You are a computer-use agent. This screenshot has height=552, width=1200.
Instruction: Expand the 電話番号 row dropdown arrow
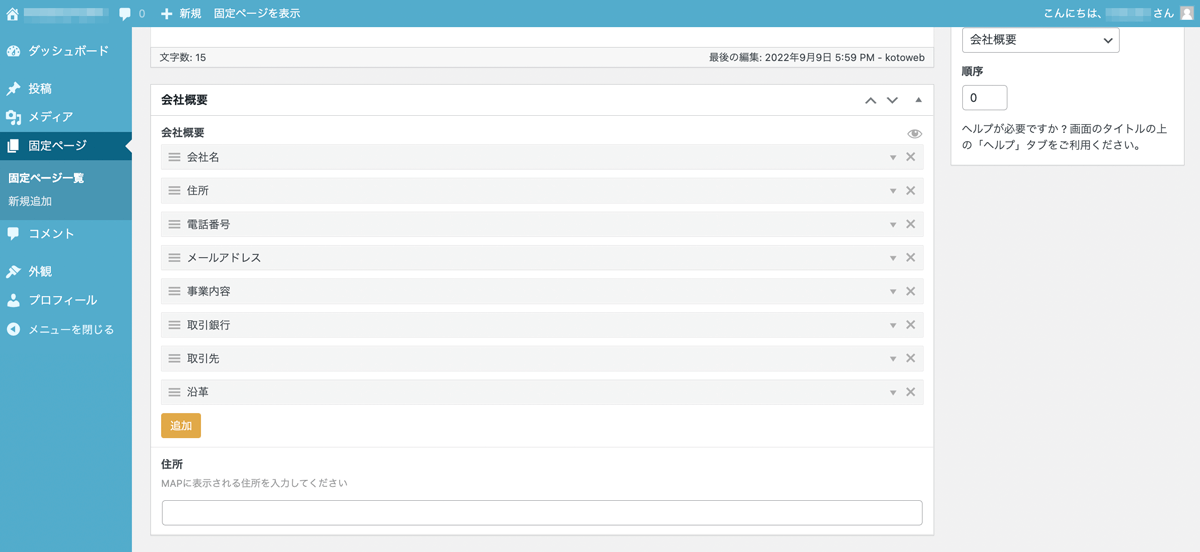893,225
